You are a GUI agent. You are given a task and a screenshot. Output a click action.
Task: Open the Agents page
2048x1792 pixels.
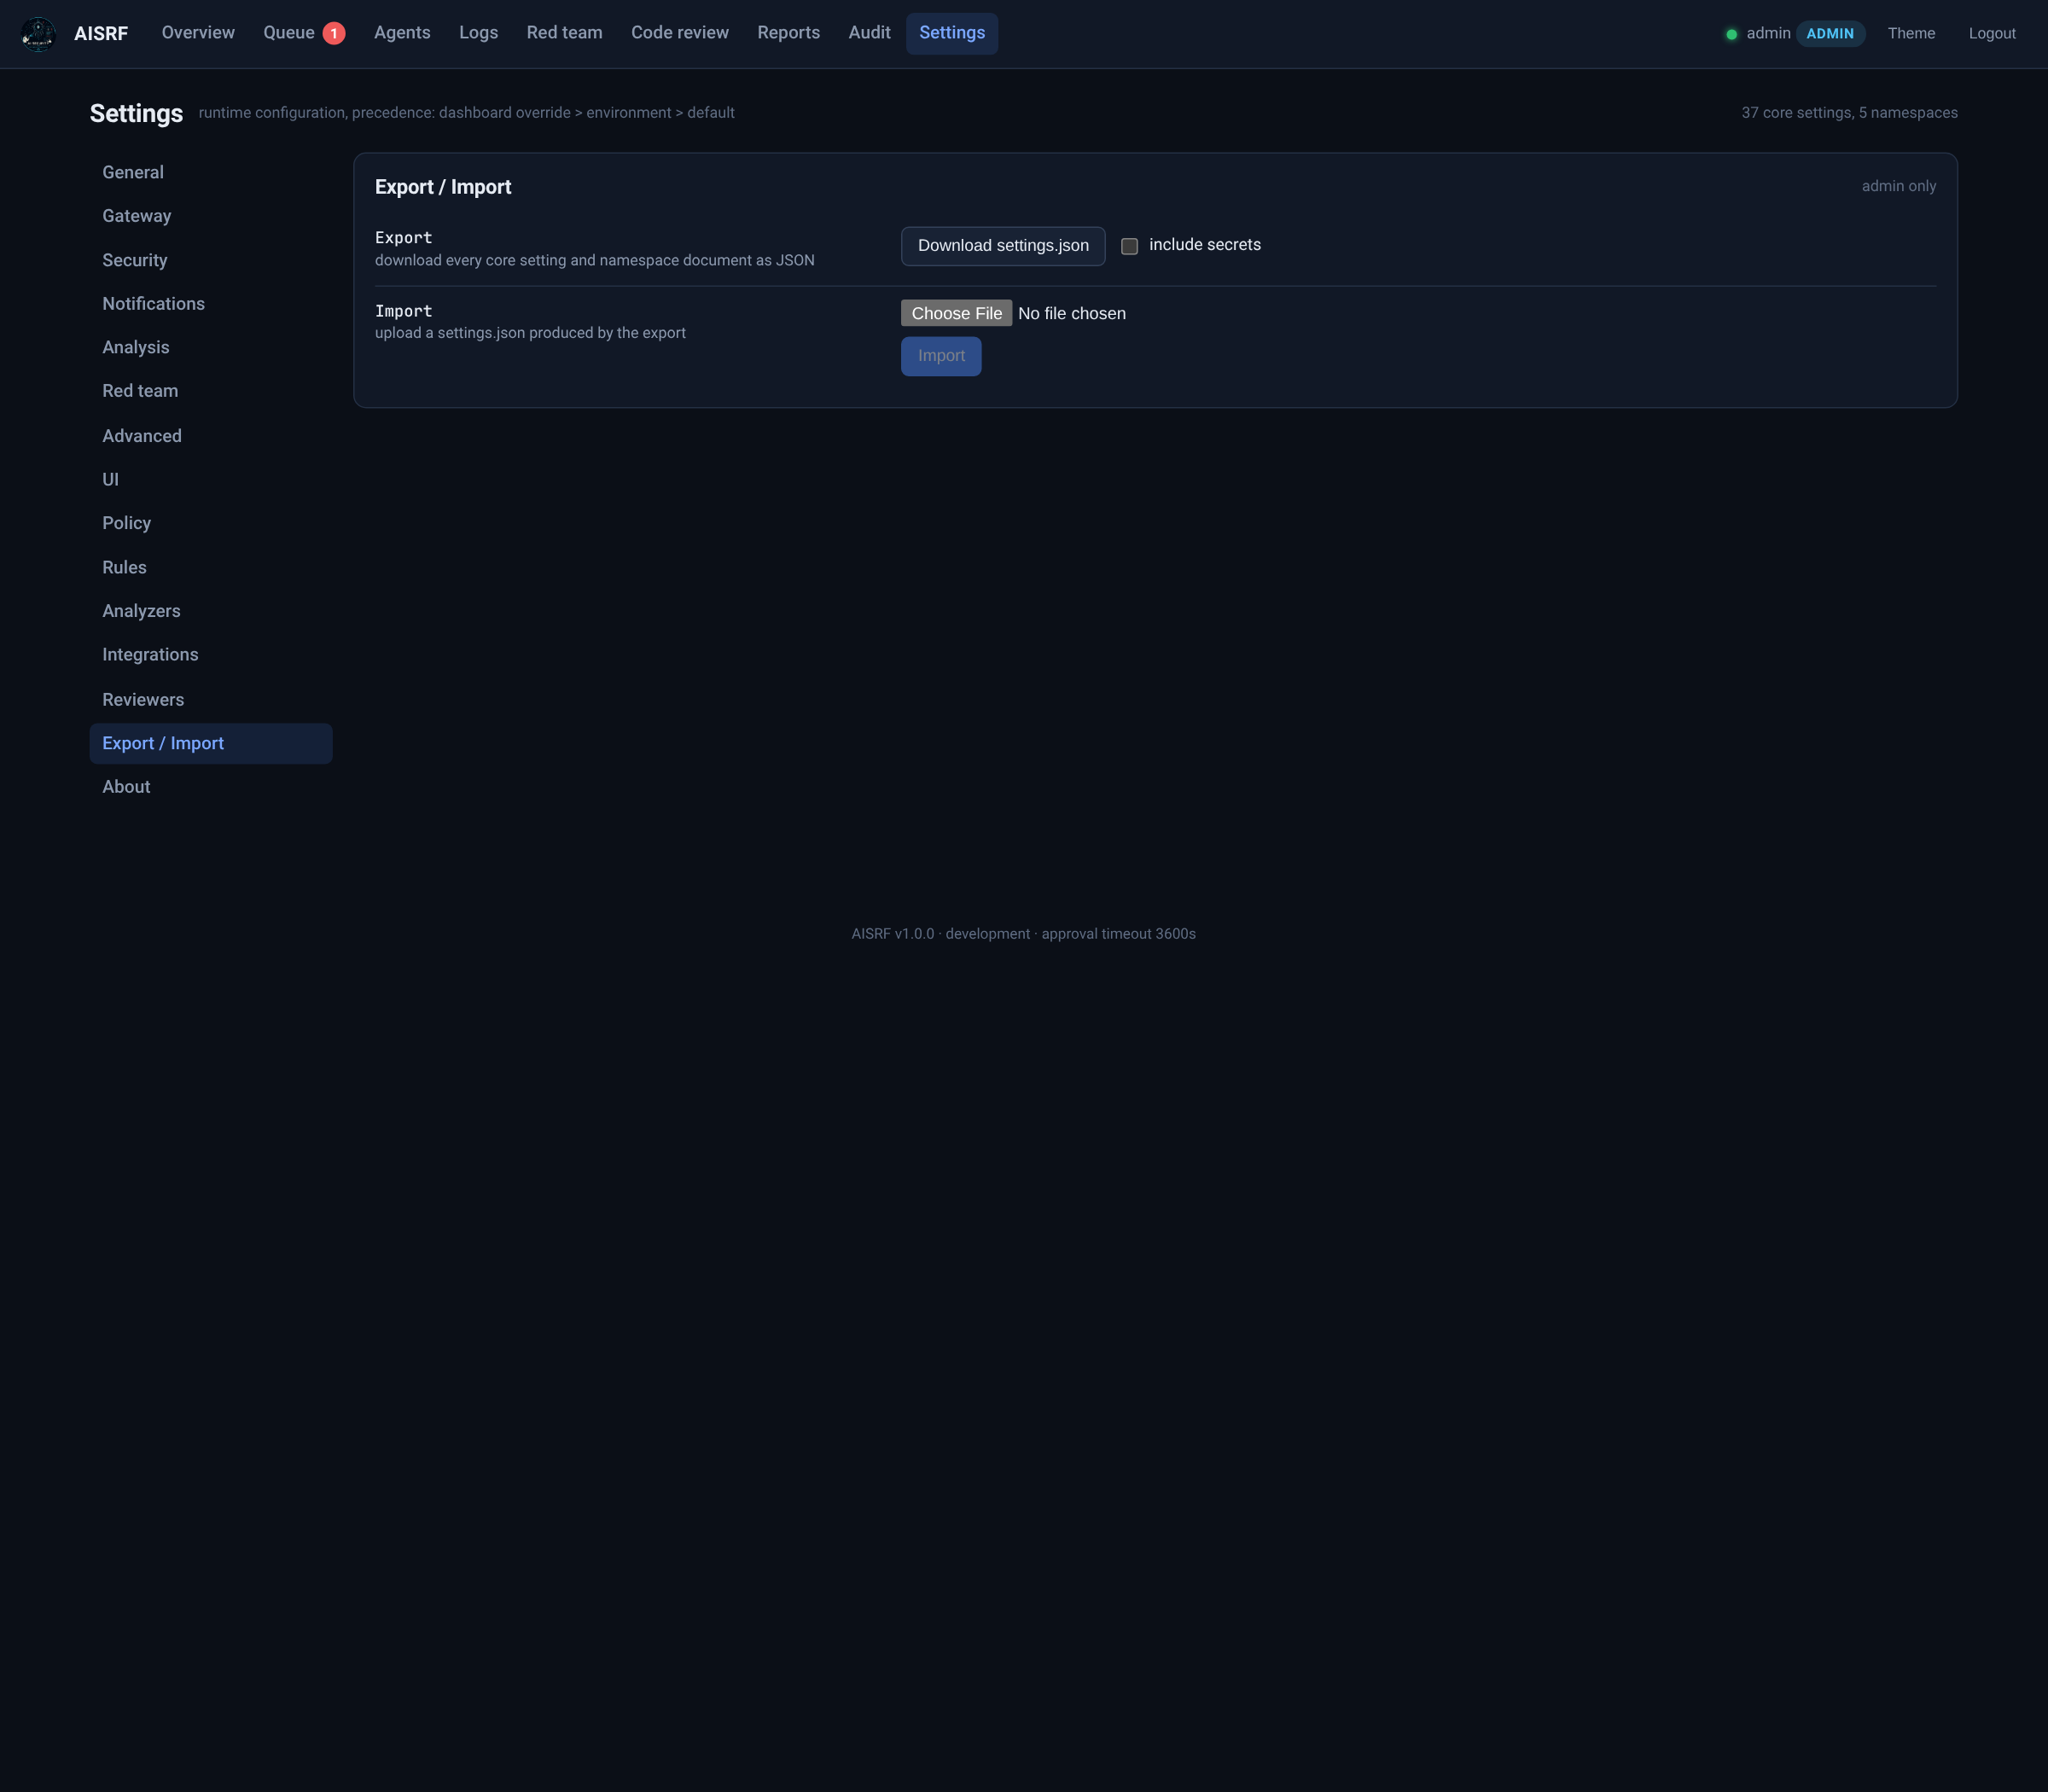point(402,33)
